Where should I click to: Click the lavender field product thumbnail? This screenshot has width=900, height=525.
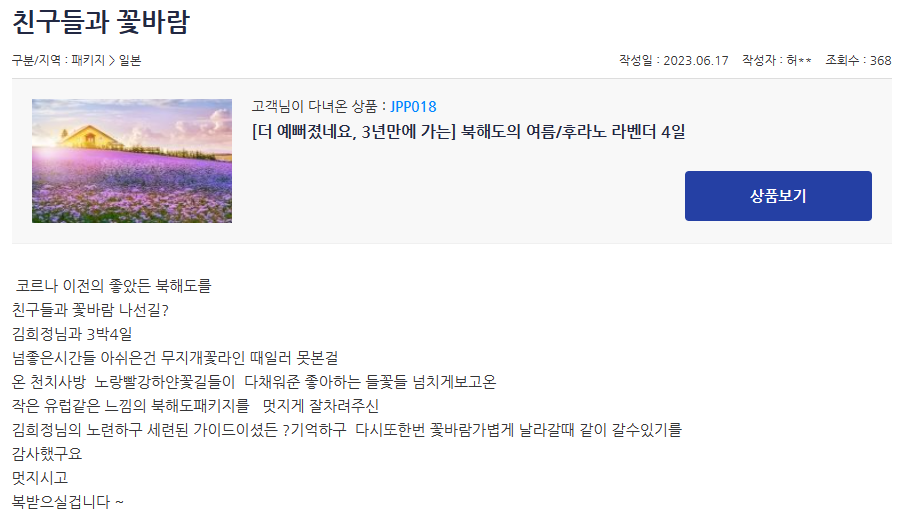coord(132,161)
